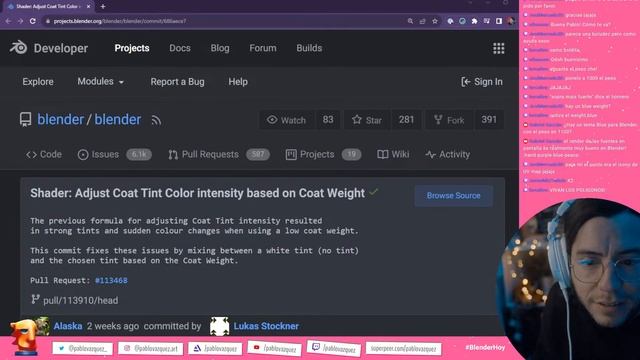Open the Docs navigation item
Viewport: 640px width, 360px height.
(180, 48)
